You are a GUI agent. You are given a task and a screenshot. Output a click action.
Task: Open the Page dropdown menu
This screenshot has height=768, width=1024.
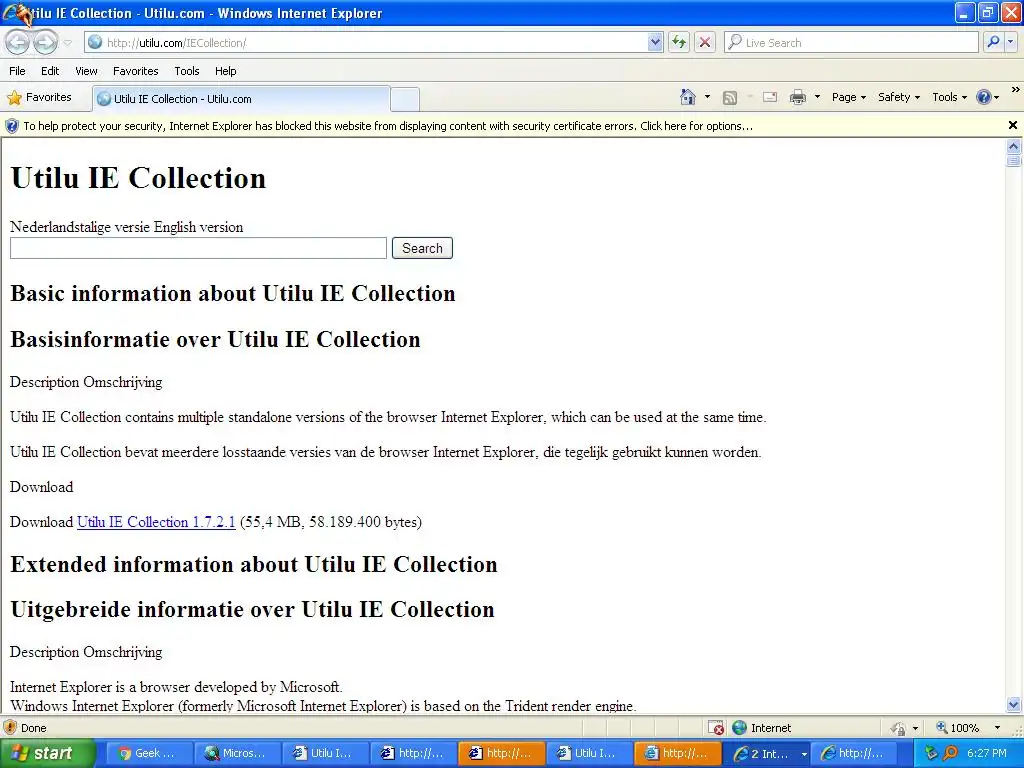pyautogui.click(x=848, y=97)
